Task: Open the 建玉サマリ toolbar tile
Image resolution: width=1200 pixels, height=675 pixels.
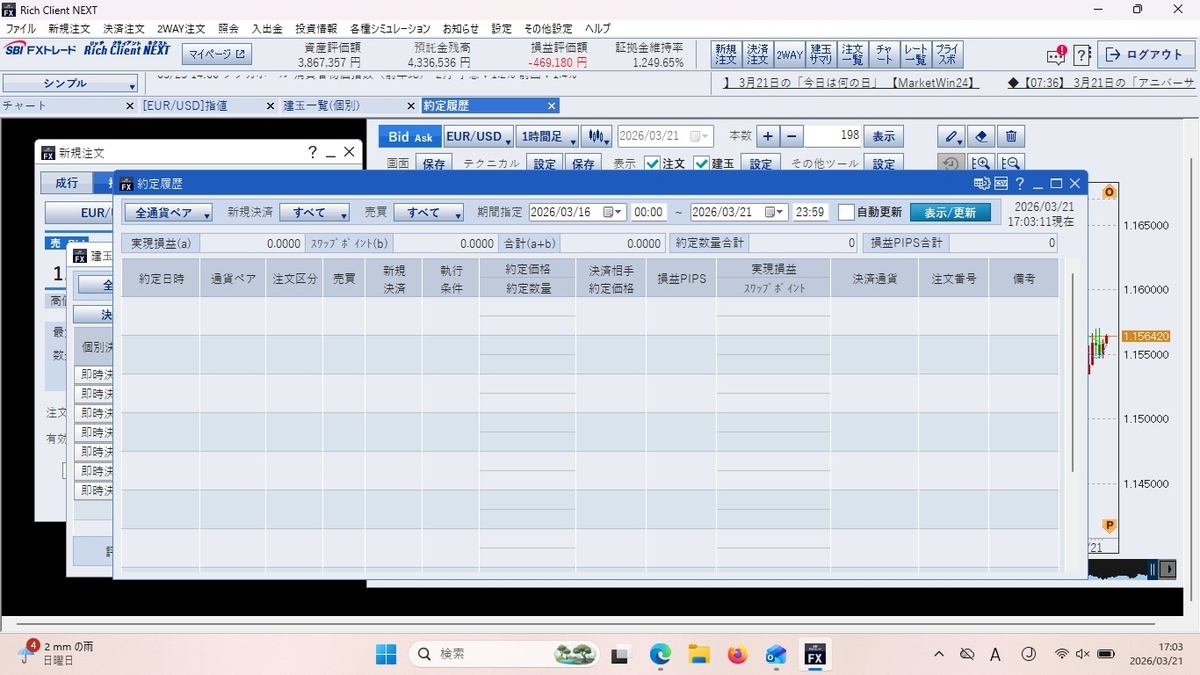Action: [821, 55]
